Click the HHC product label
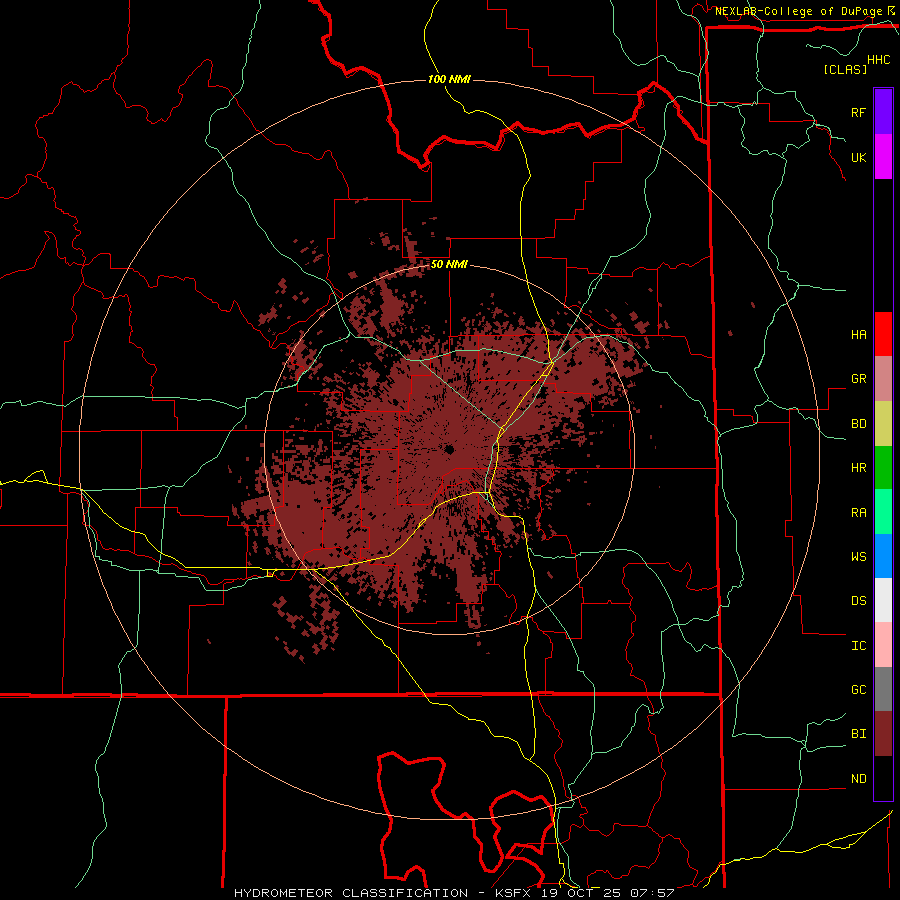 point(879,60)
